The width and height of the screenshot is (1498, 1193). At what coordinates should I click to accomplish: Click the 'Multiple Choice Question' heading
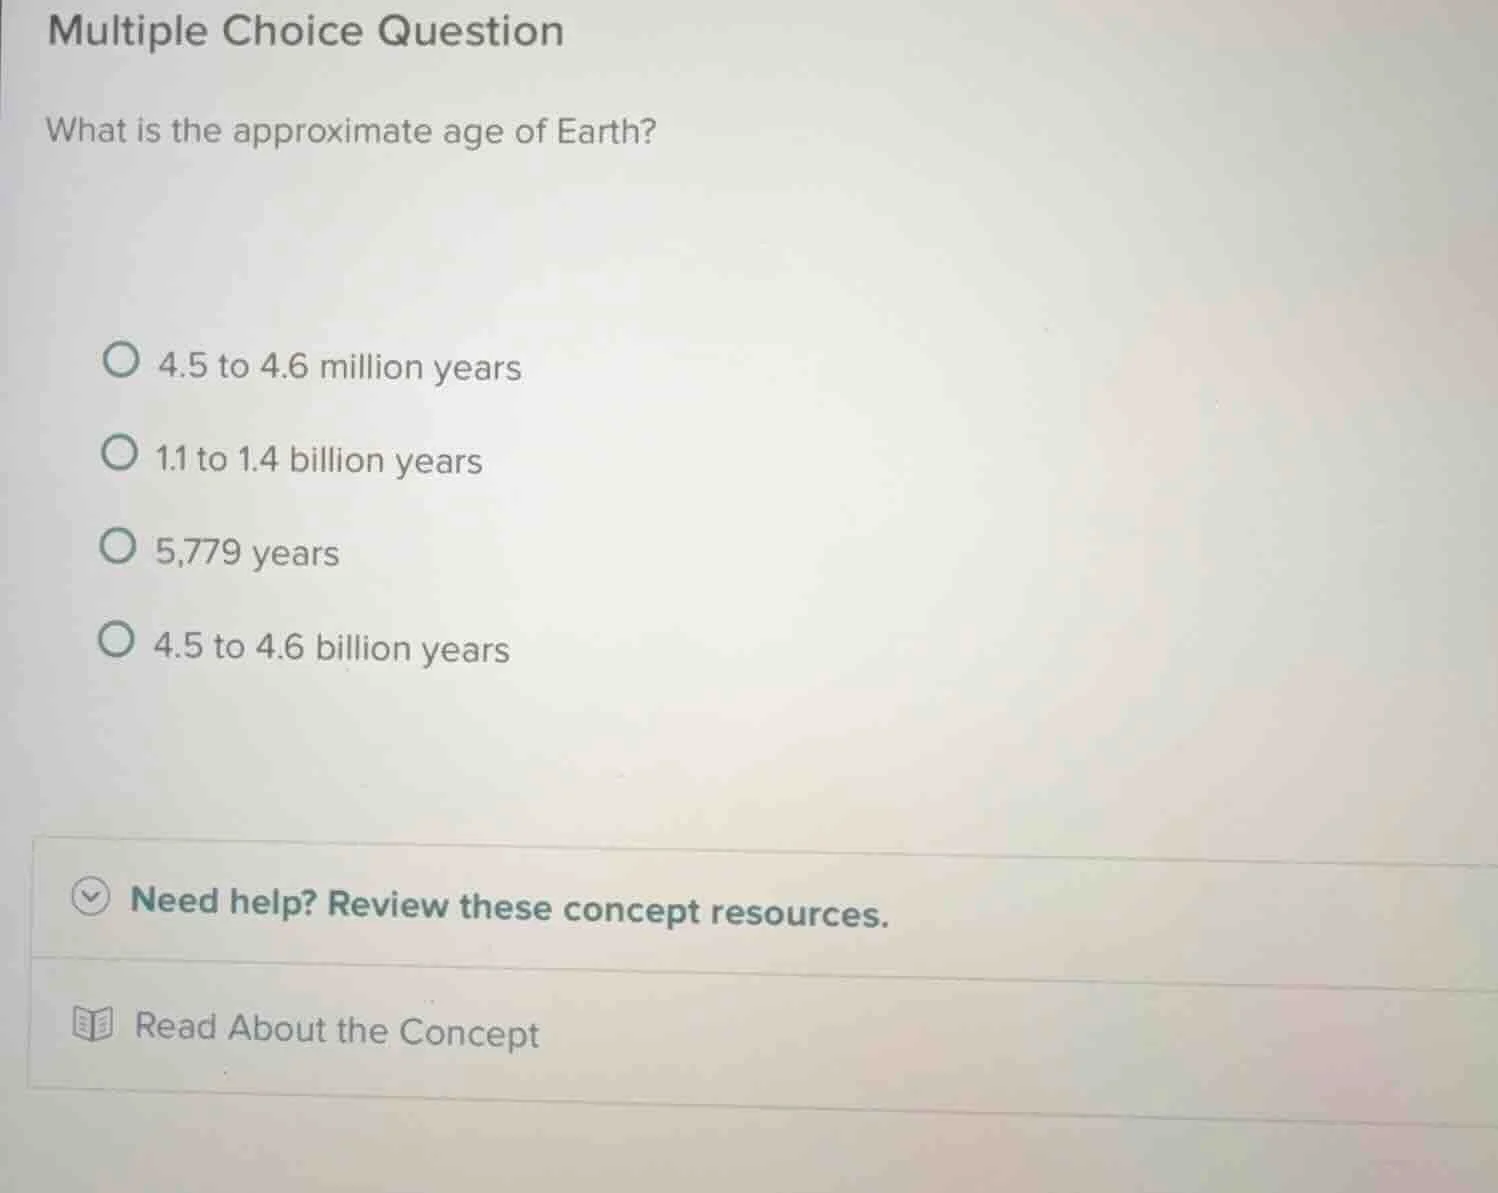pos(305,30)
